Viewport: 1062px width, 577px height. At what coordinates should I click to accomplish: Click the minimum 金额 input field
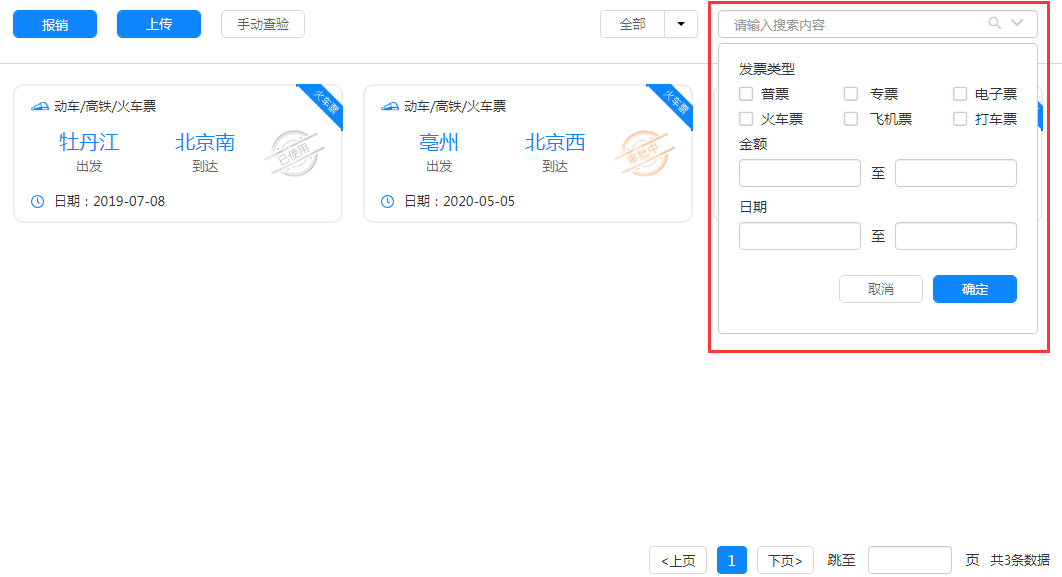pos(799,173)
